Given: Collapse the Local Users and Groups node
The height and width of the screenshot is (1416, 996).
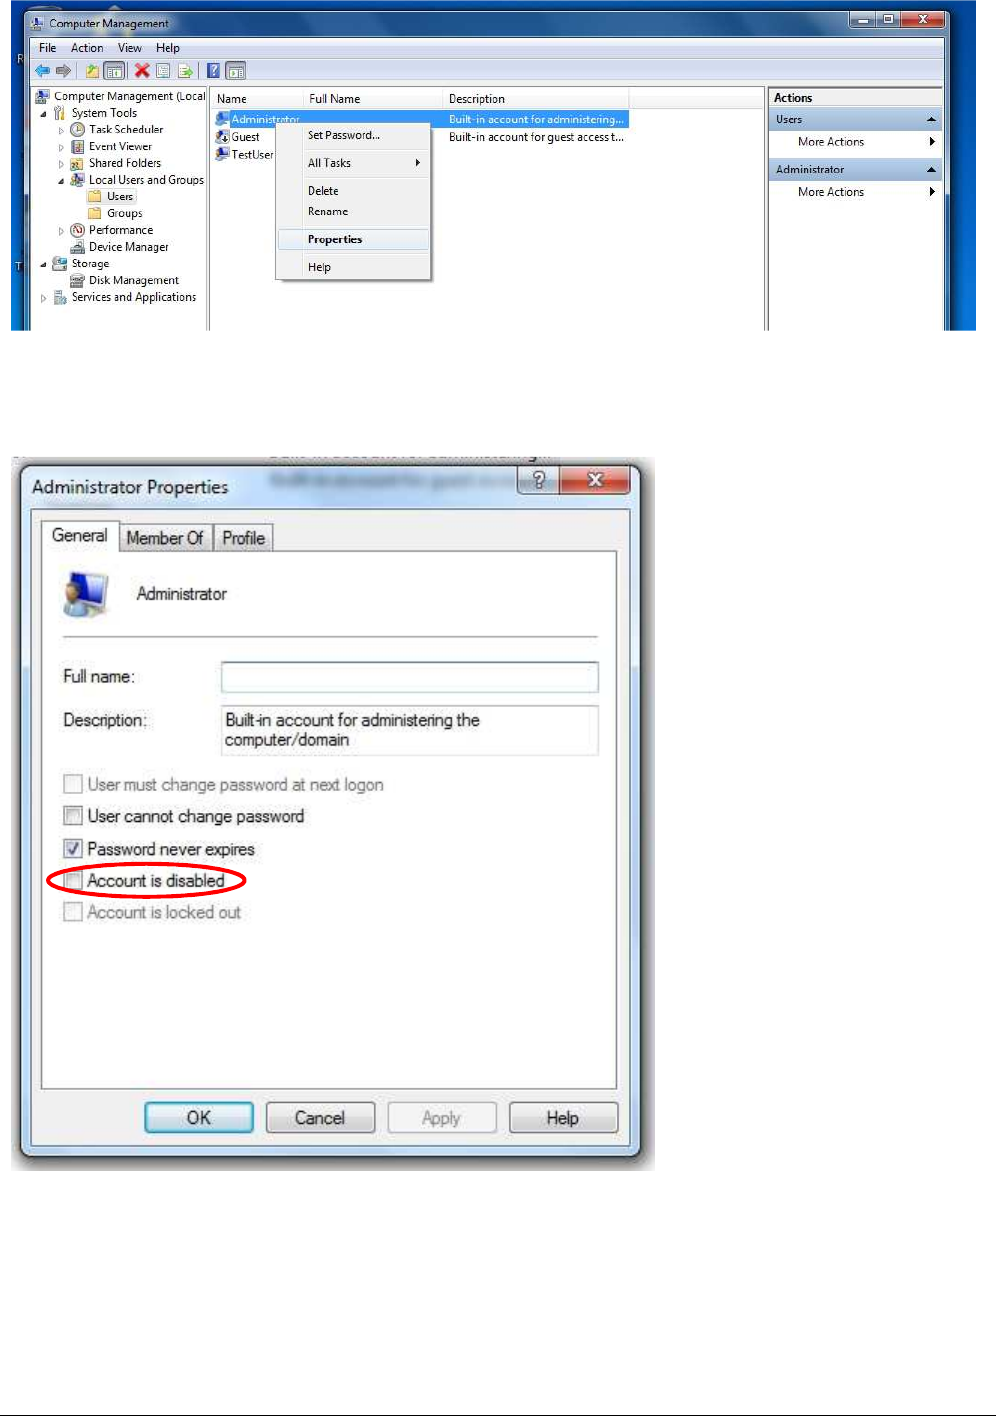Looking at the screenshot, I should coord(61,181).
